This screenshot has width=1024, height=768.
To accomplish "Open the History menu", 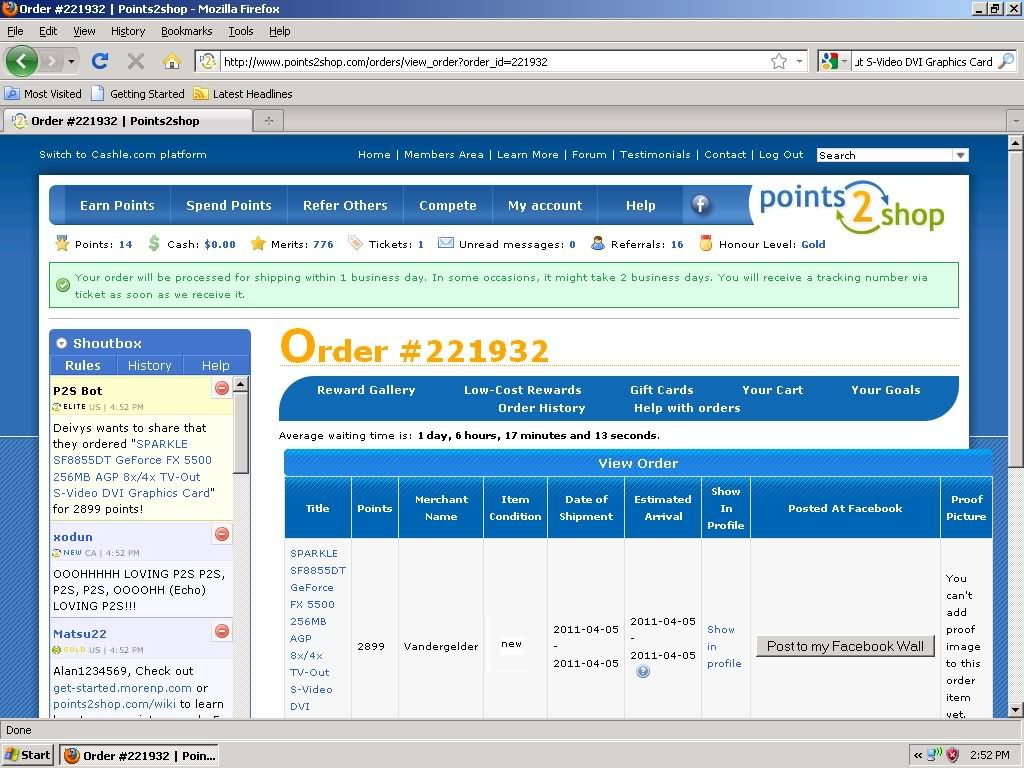I will 128,31.
